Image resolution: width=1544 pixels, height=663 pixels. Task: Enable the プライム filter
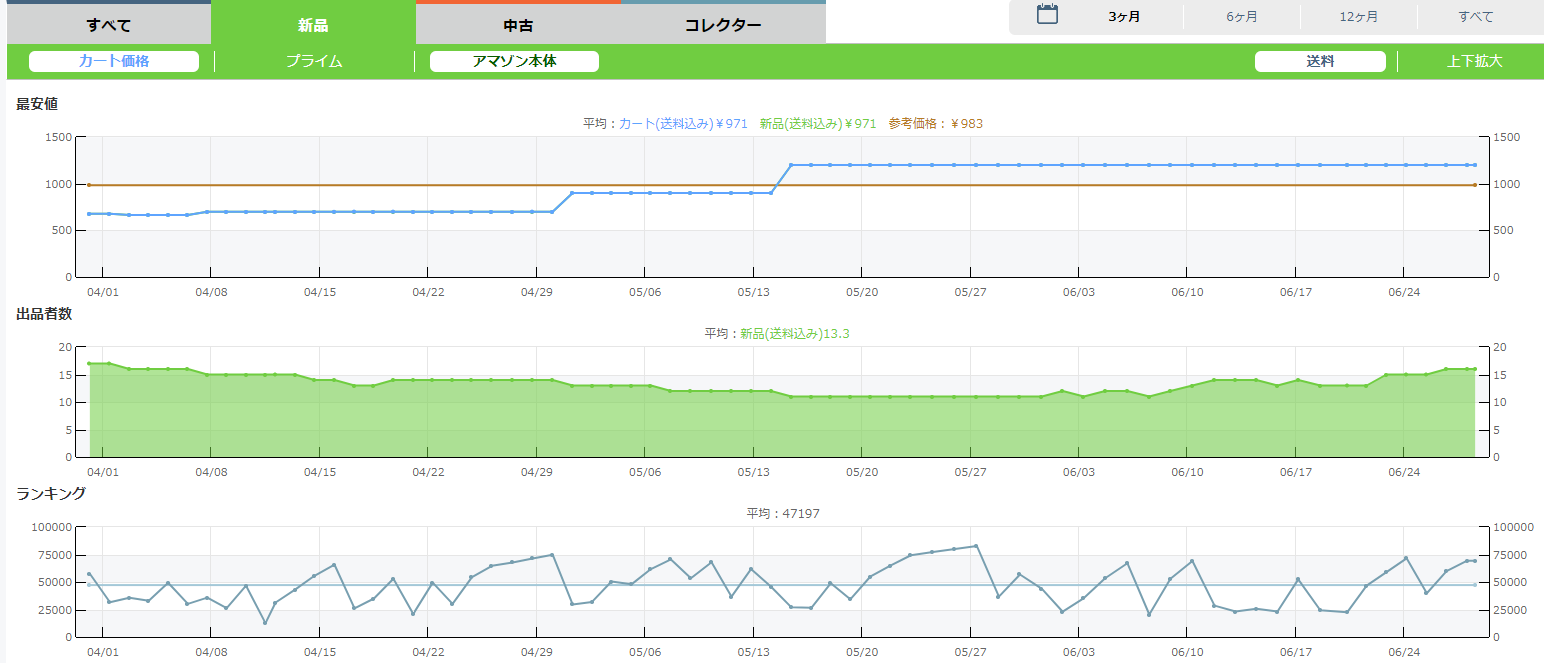[x=314, y=62]
